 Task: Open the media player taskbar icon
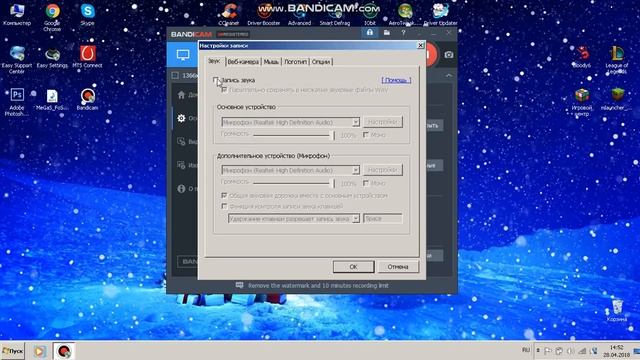(40, 351)
